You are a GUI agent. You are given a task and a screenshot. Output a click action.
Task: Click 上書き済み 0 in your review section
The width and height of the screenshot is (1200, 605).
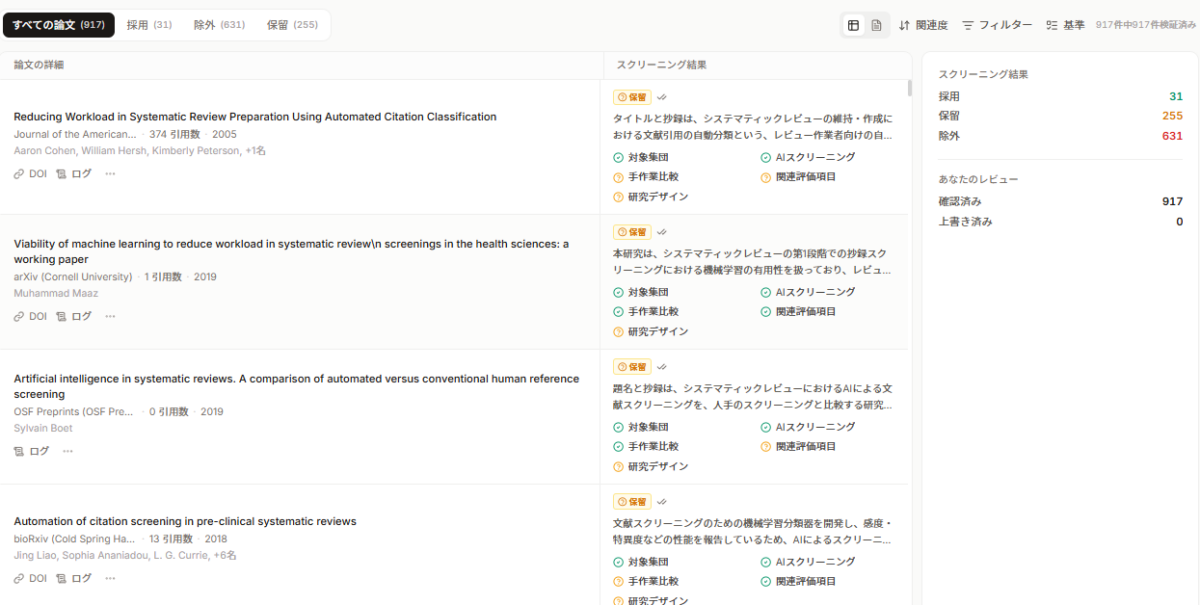point(1061,222)
